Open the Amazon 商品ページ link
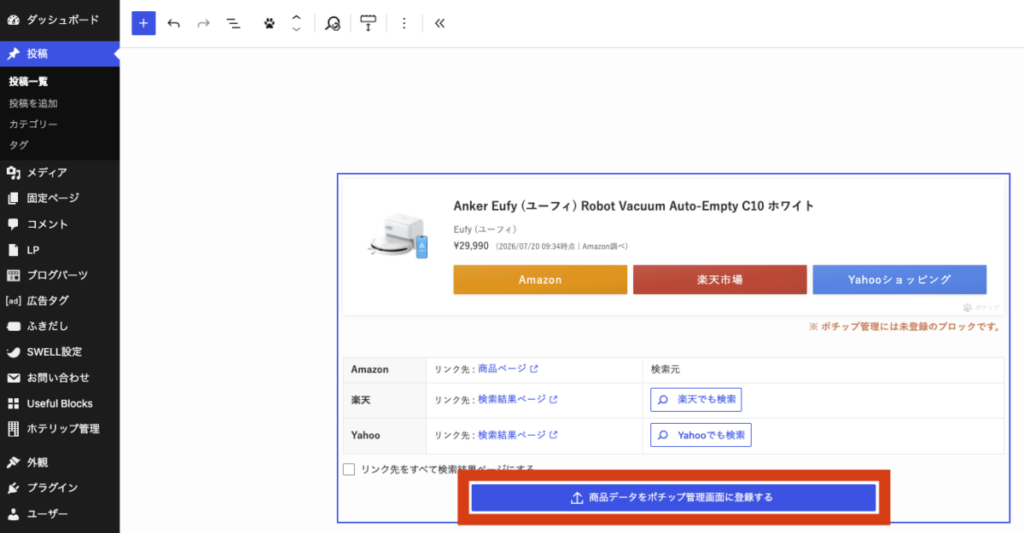Viewport: 1024px width, 533px height. pyautogui.click(x=507, y=369)
